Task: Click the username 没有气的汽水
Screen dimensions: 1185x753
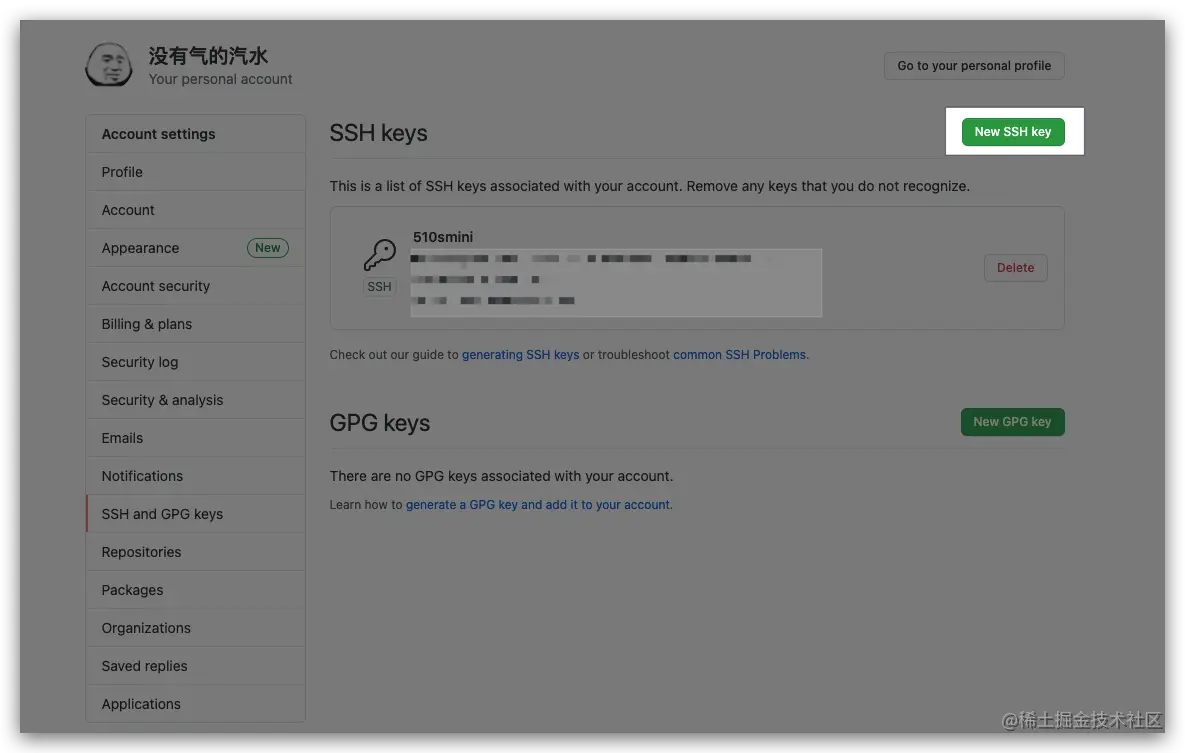Action: tap(208, 56)
